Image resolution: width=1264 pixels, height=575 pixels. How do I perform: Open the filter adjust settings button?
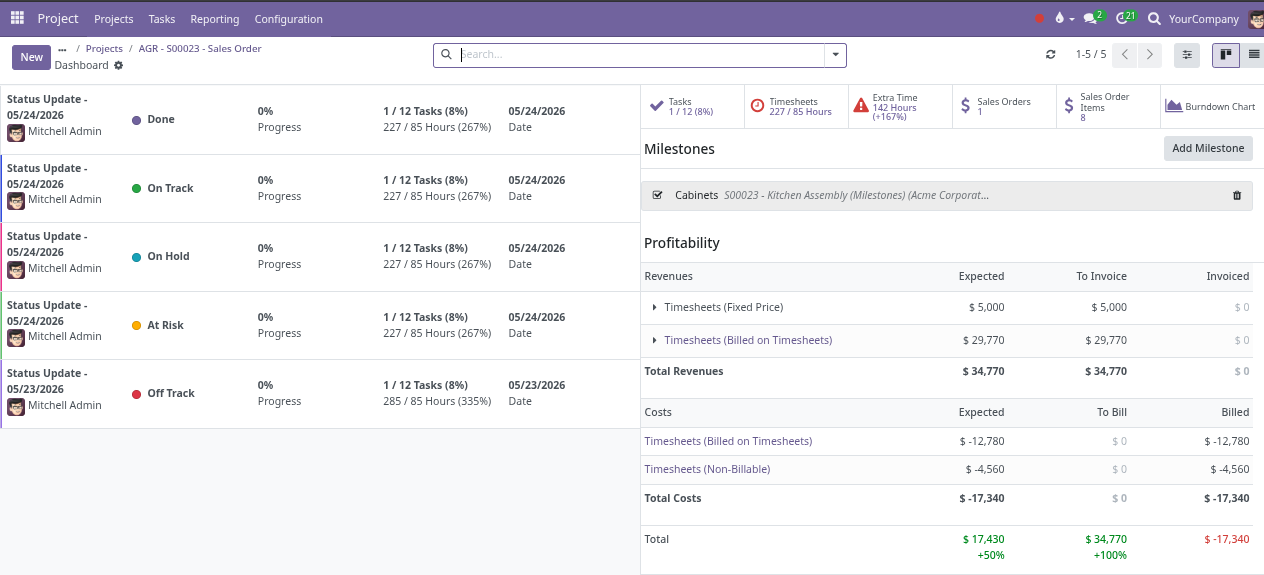click(1187, 55)
